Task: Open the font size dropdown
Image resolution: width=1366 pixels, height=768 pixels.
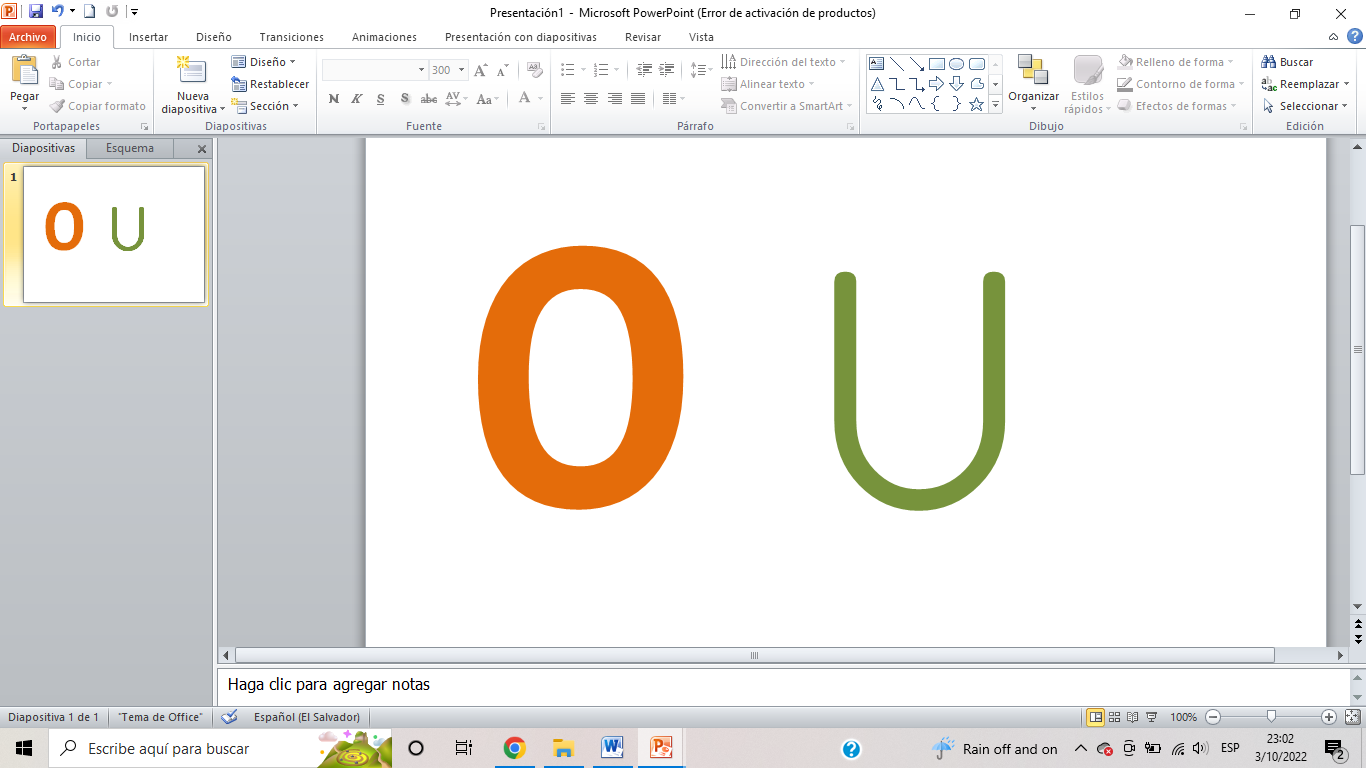Action: [x=461, y=70]
